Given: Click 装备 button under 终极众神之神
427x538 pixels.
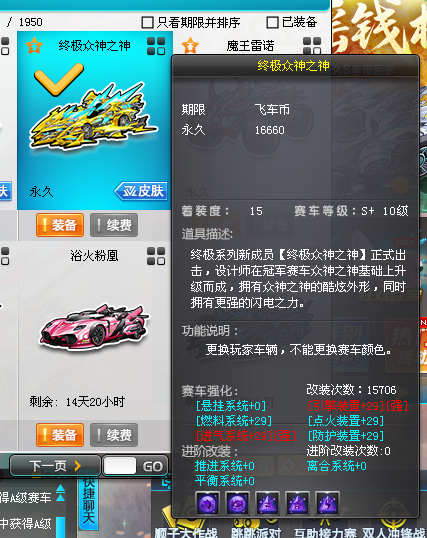Looking at the screenshot, I should coord(60,225).
